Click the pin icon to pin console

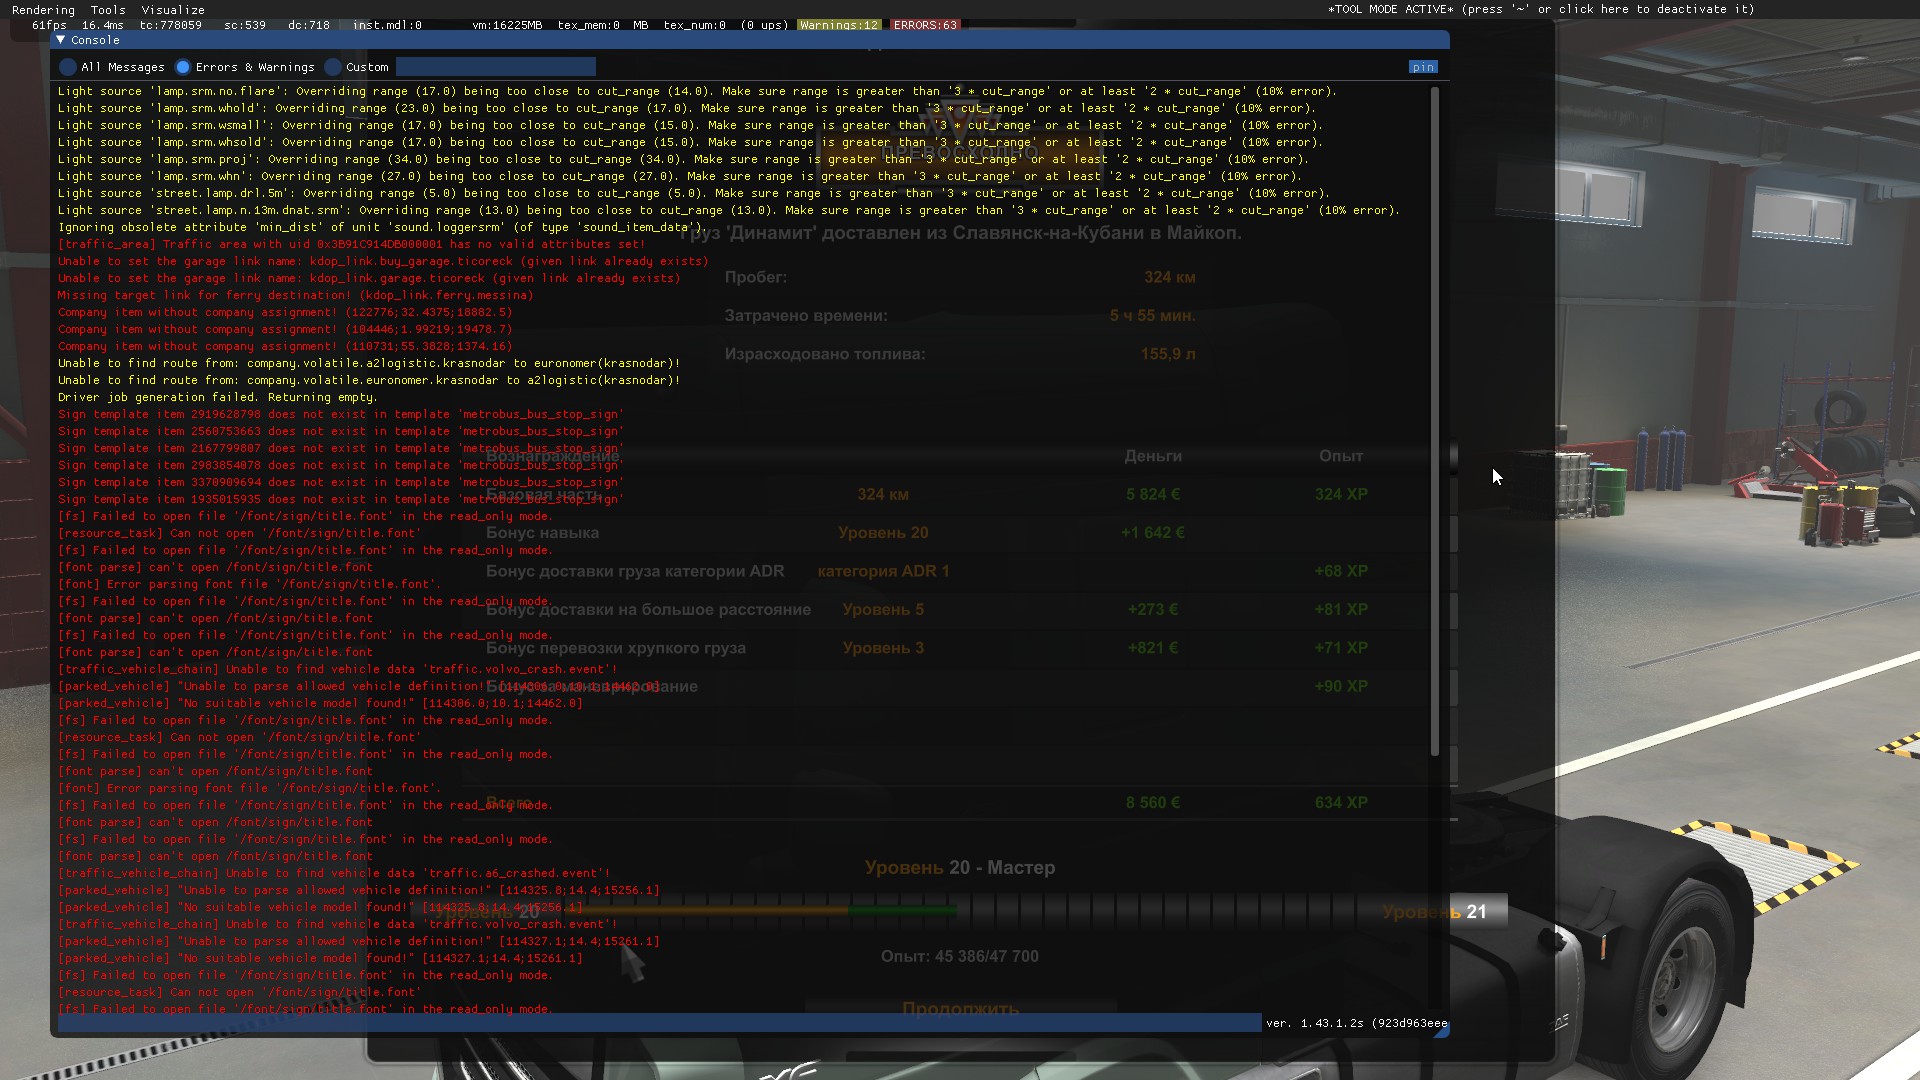coord(1423,66)
